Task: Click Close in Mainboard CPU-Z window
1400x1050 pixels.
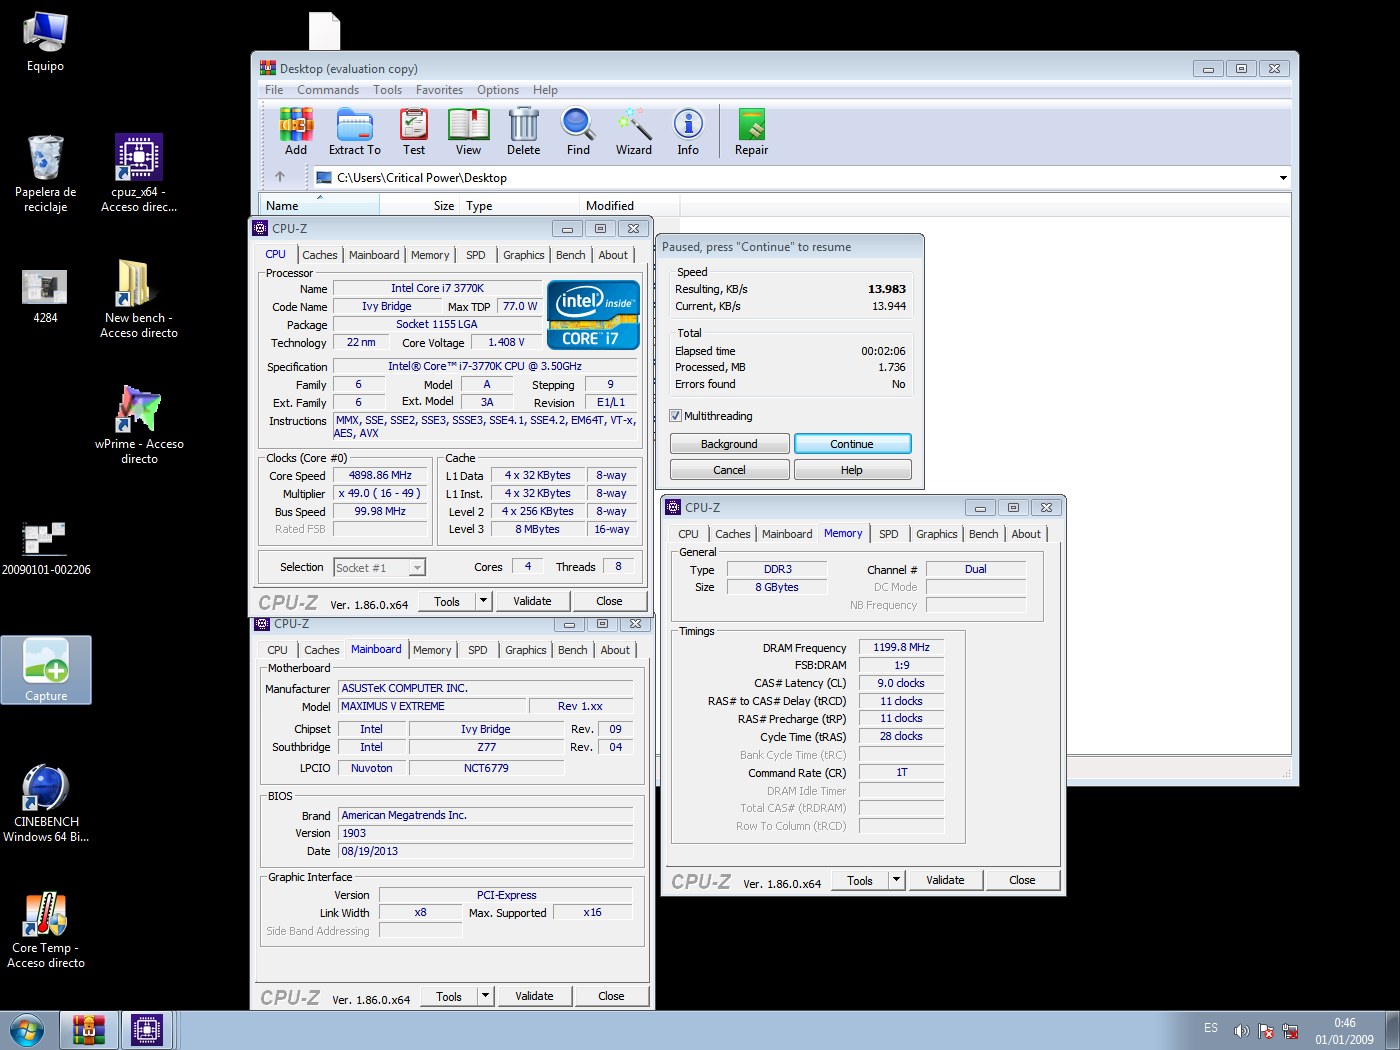Action: pos(611,996)
